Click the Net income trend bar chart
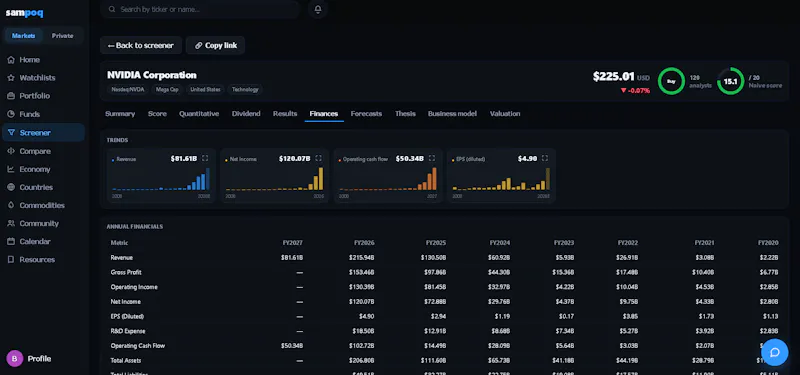Viewport: 800px width, 375px height. pyautogui.click(x=274, y=179)
